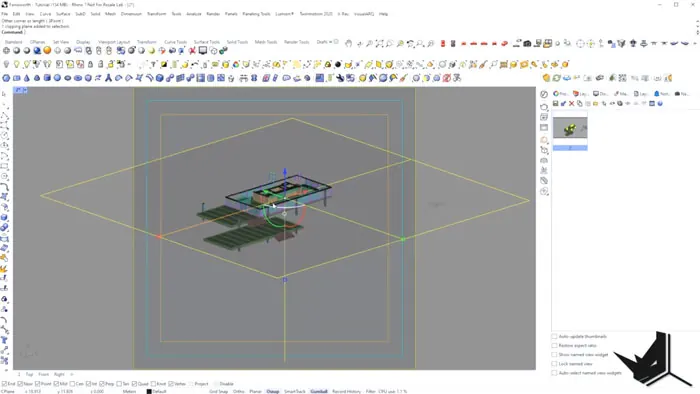
Task: Enable Show named view widget checkbox
Action: (x=554, y=355)
